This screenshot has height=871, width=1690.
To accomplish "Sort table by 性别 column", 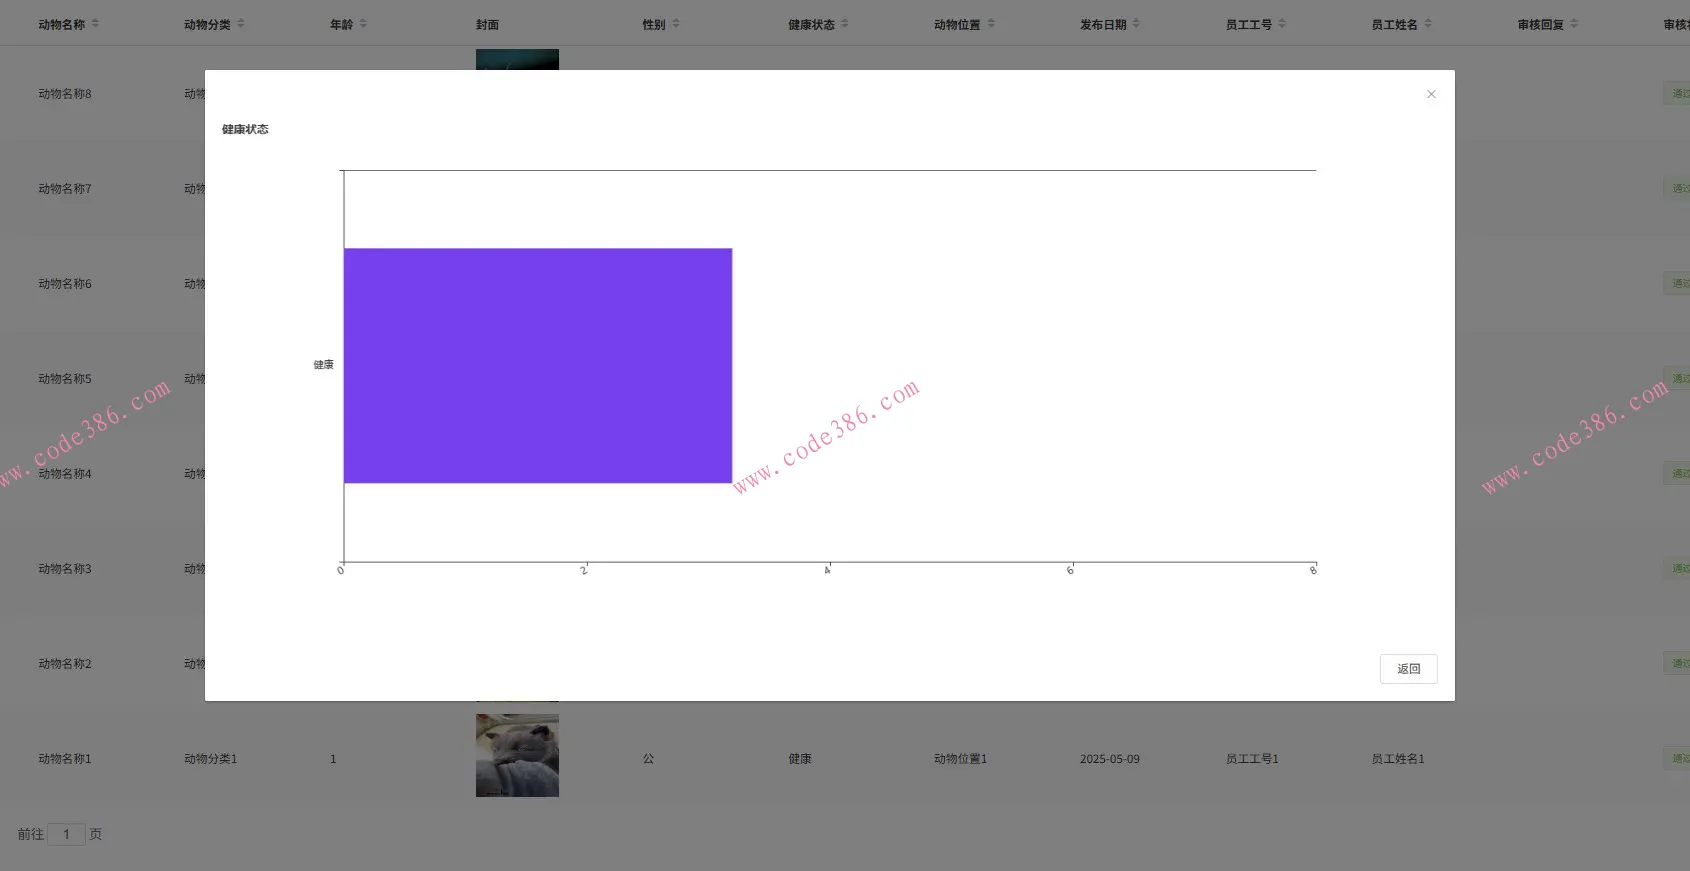I will click(x=676, y=24).
